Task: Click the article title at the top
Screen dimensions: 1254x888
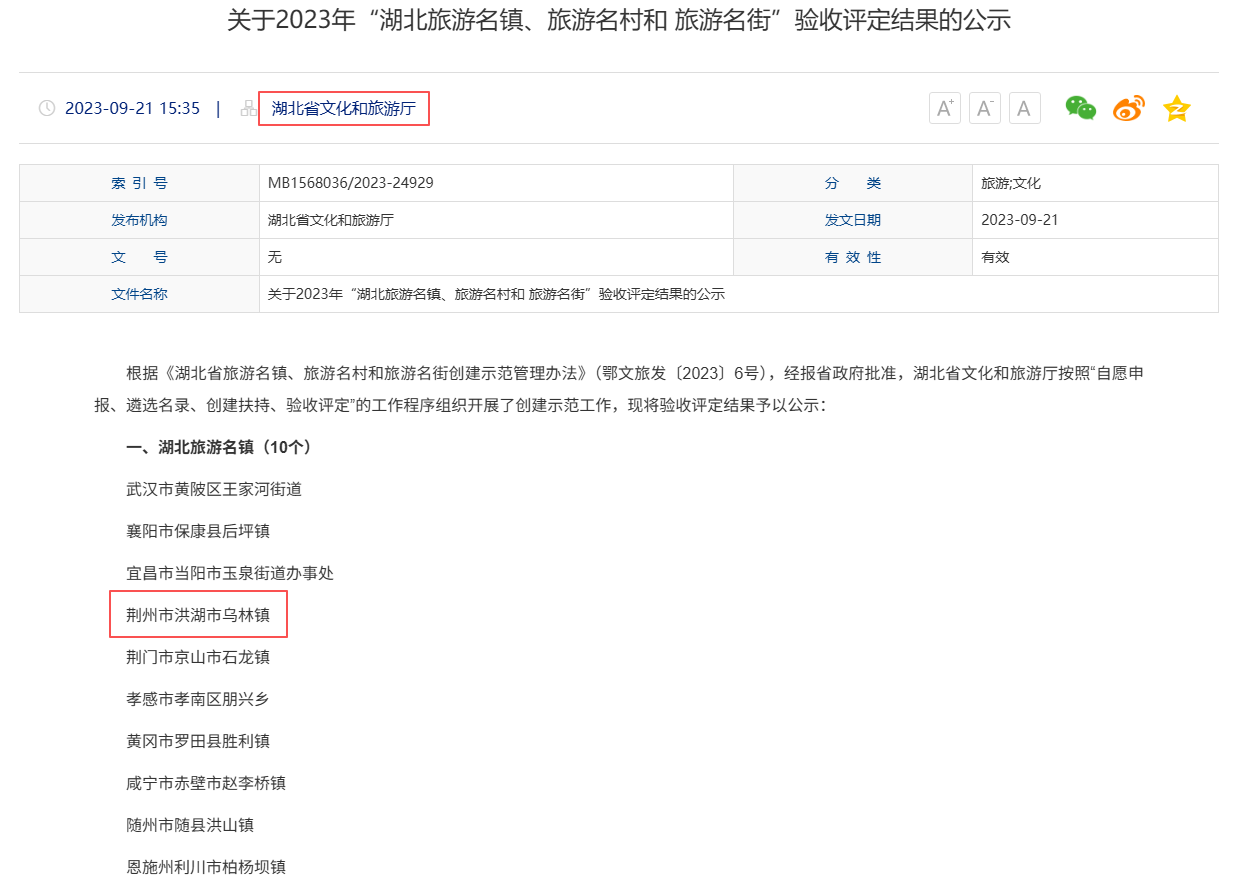Action: (627, 22)
